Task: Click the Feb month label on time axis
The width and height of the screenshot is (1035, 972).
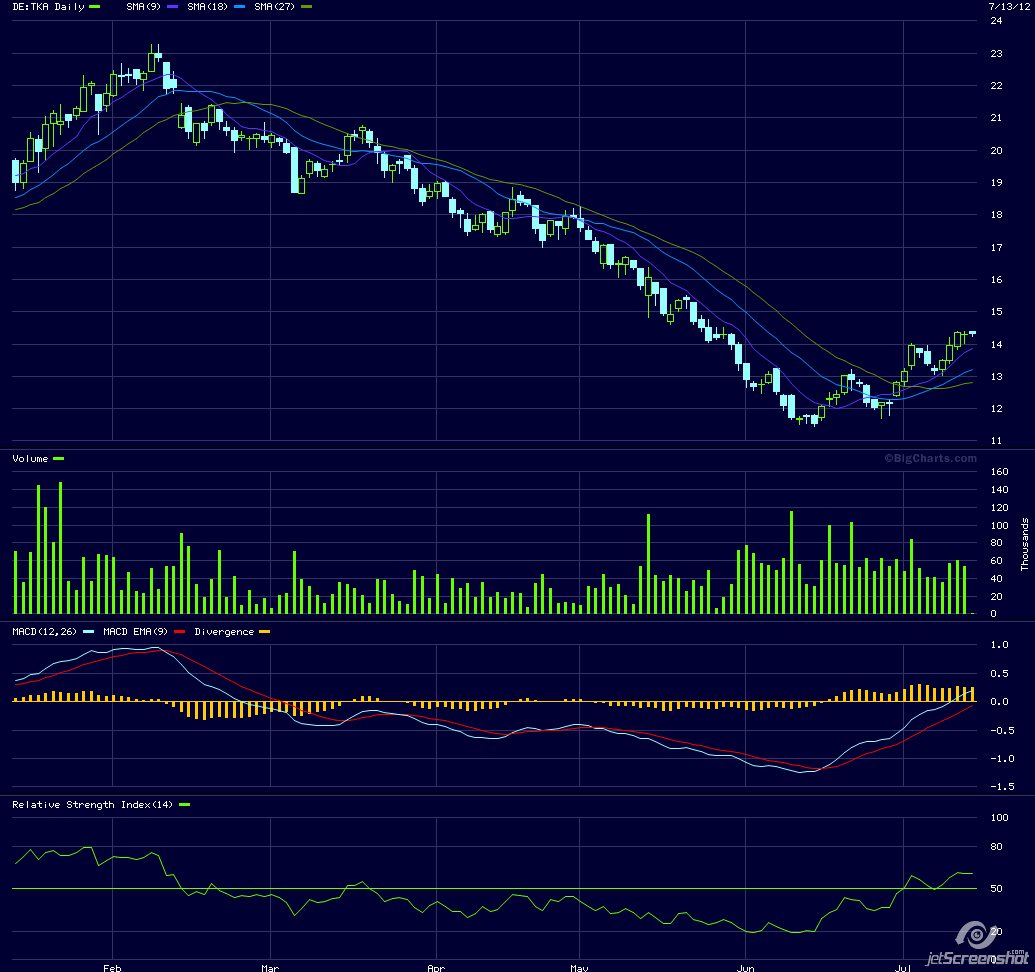Action: [112, 967]
